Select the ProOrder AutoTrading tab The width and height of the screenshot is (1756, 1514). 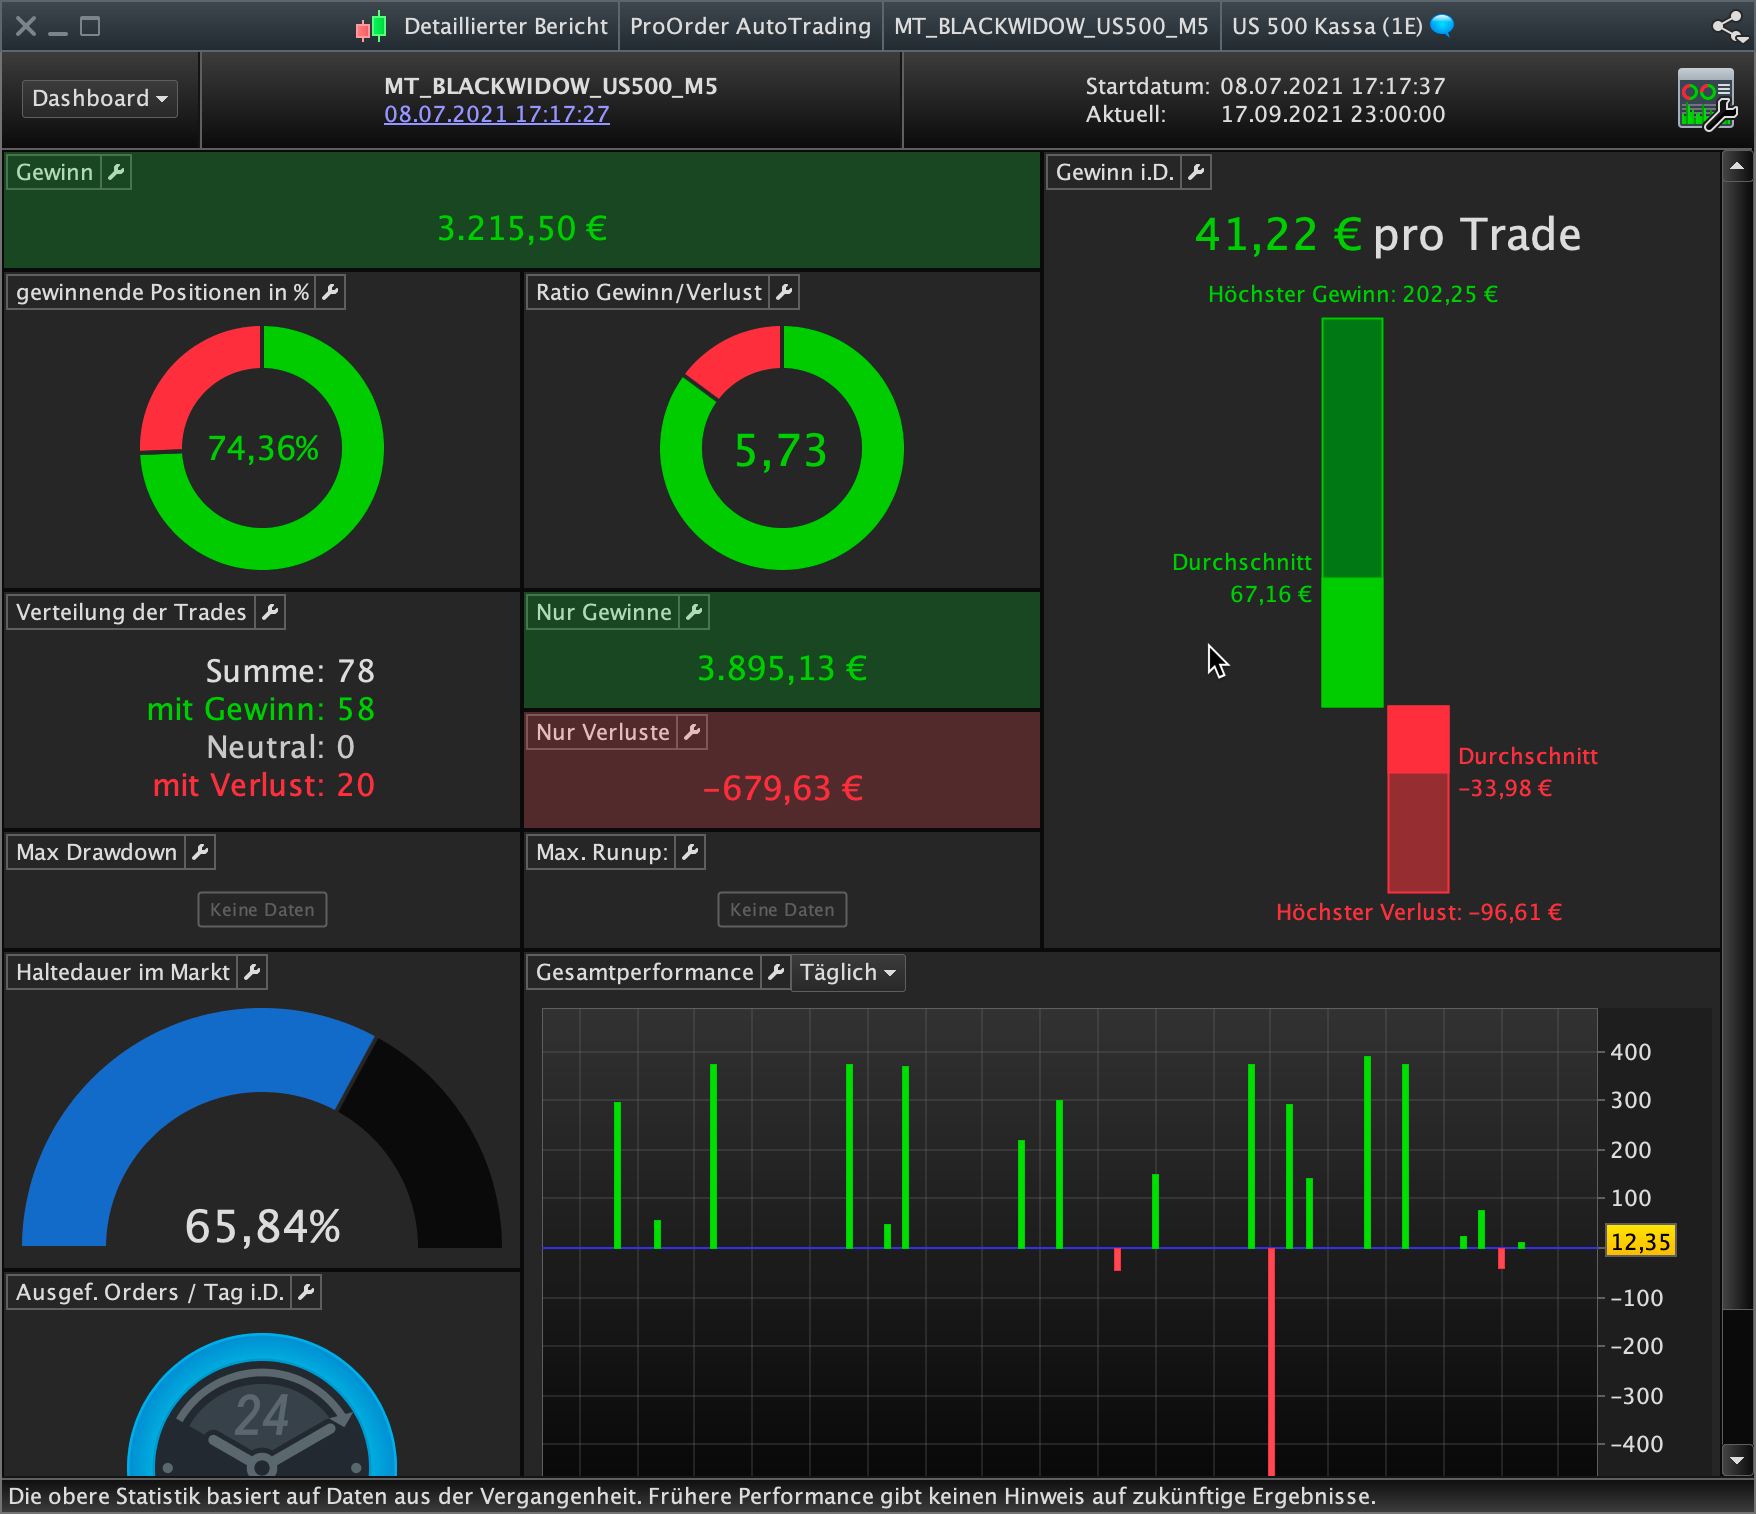[x=750, y=26]
